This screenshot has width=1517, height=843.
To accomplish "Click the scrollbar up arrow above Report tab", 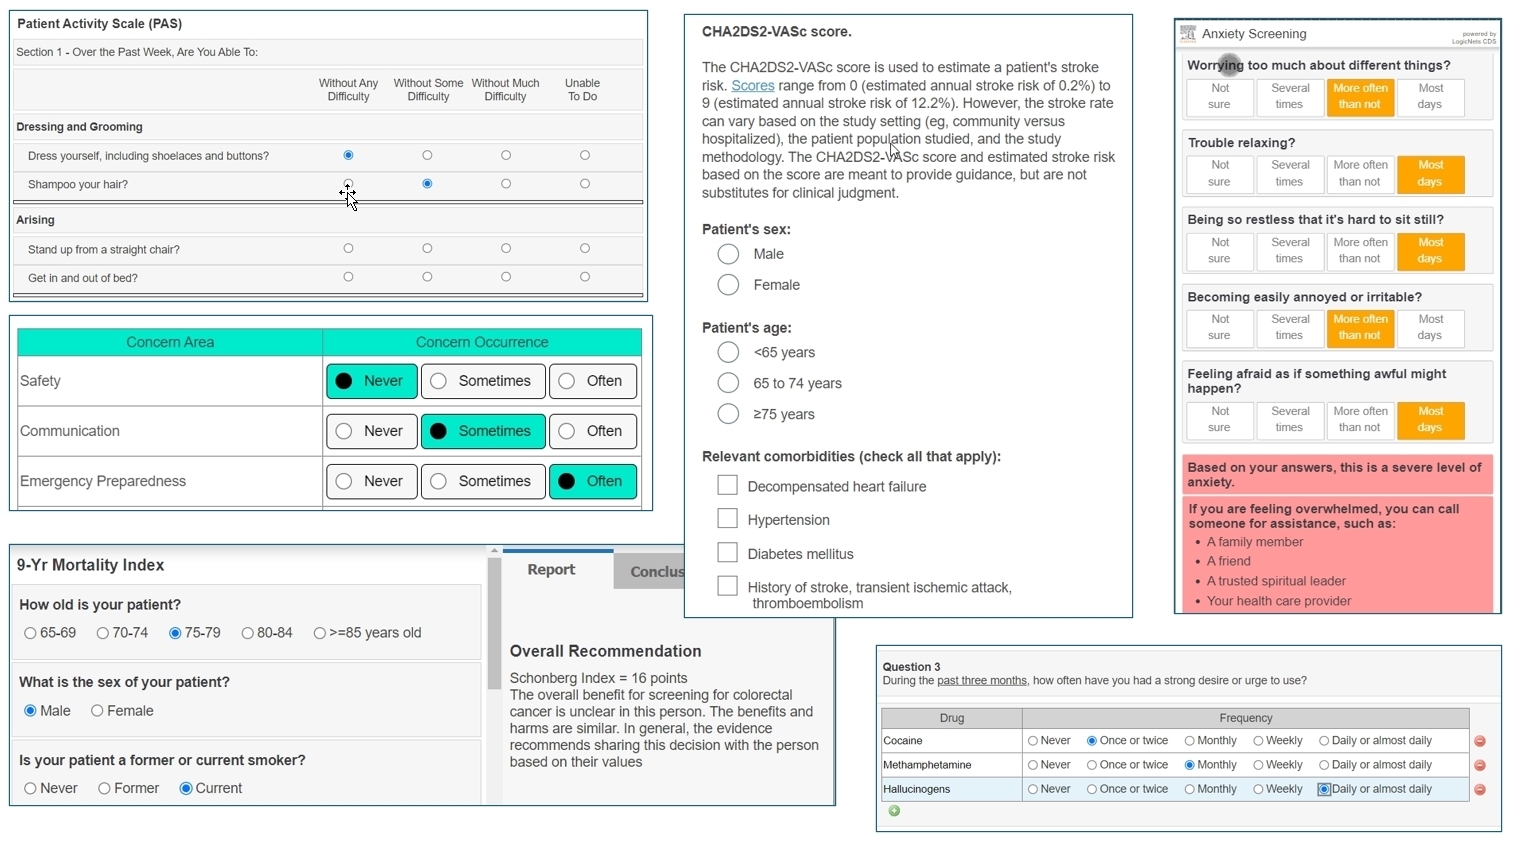I will tap(494, 550).
